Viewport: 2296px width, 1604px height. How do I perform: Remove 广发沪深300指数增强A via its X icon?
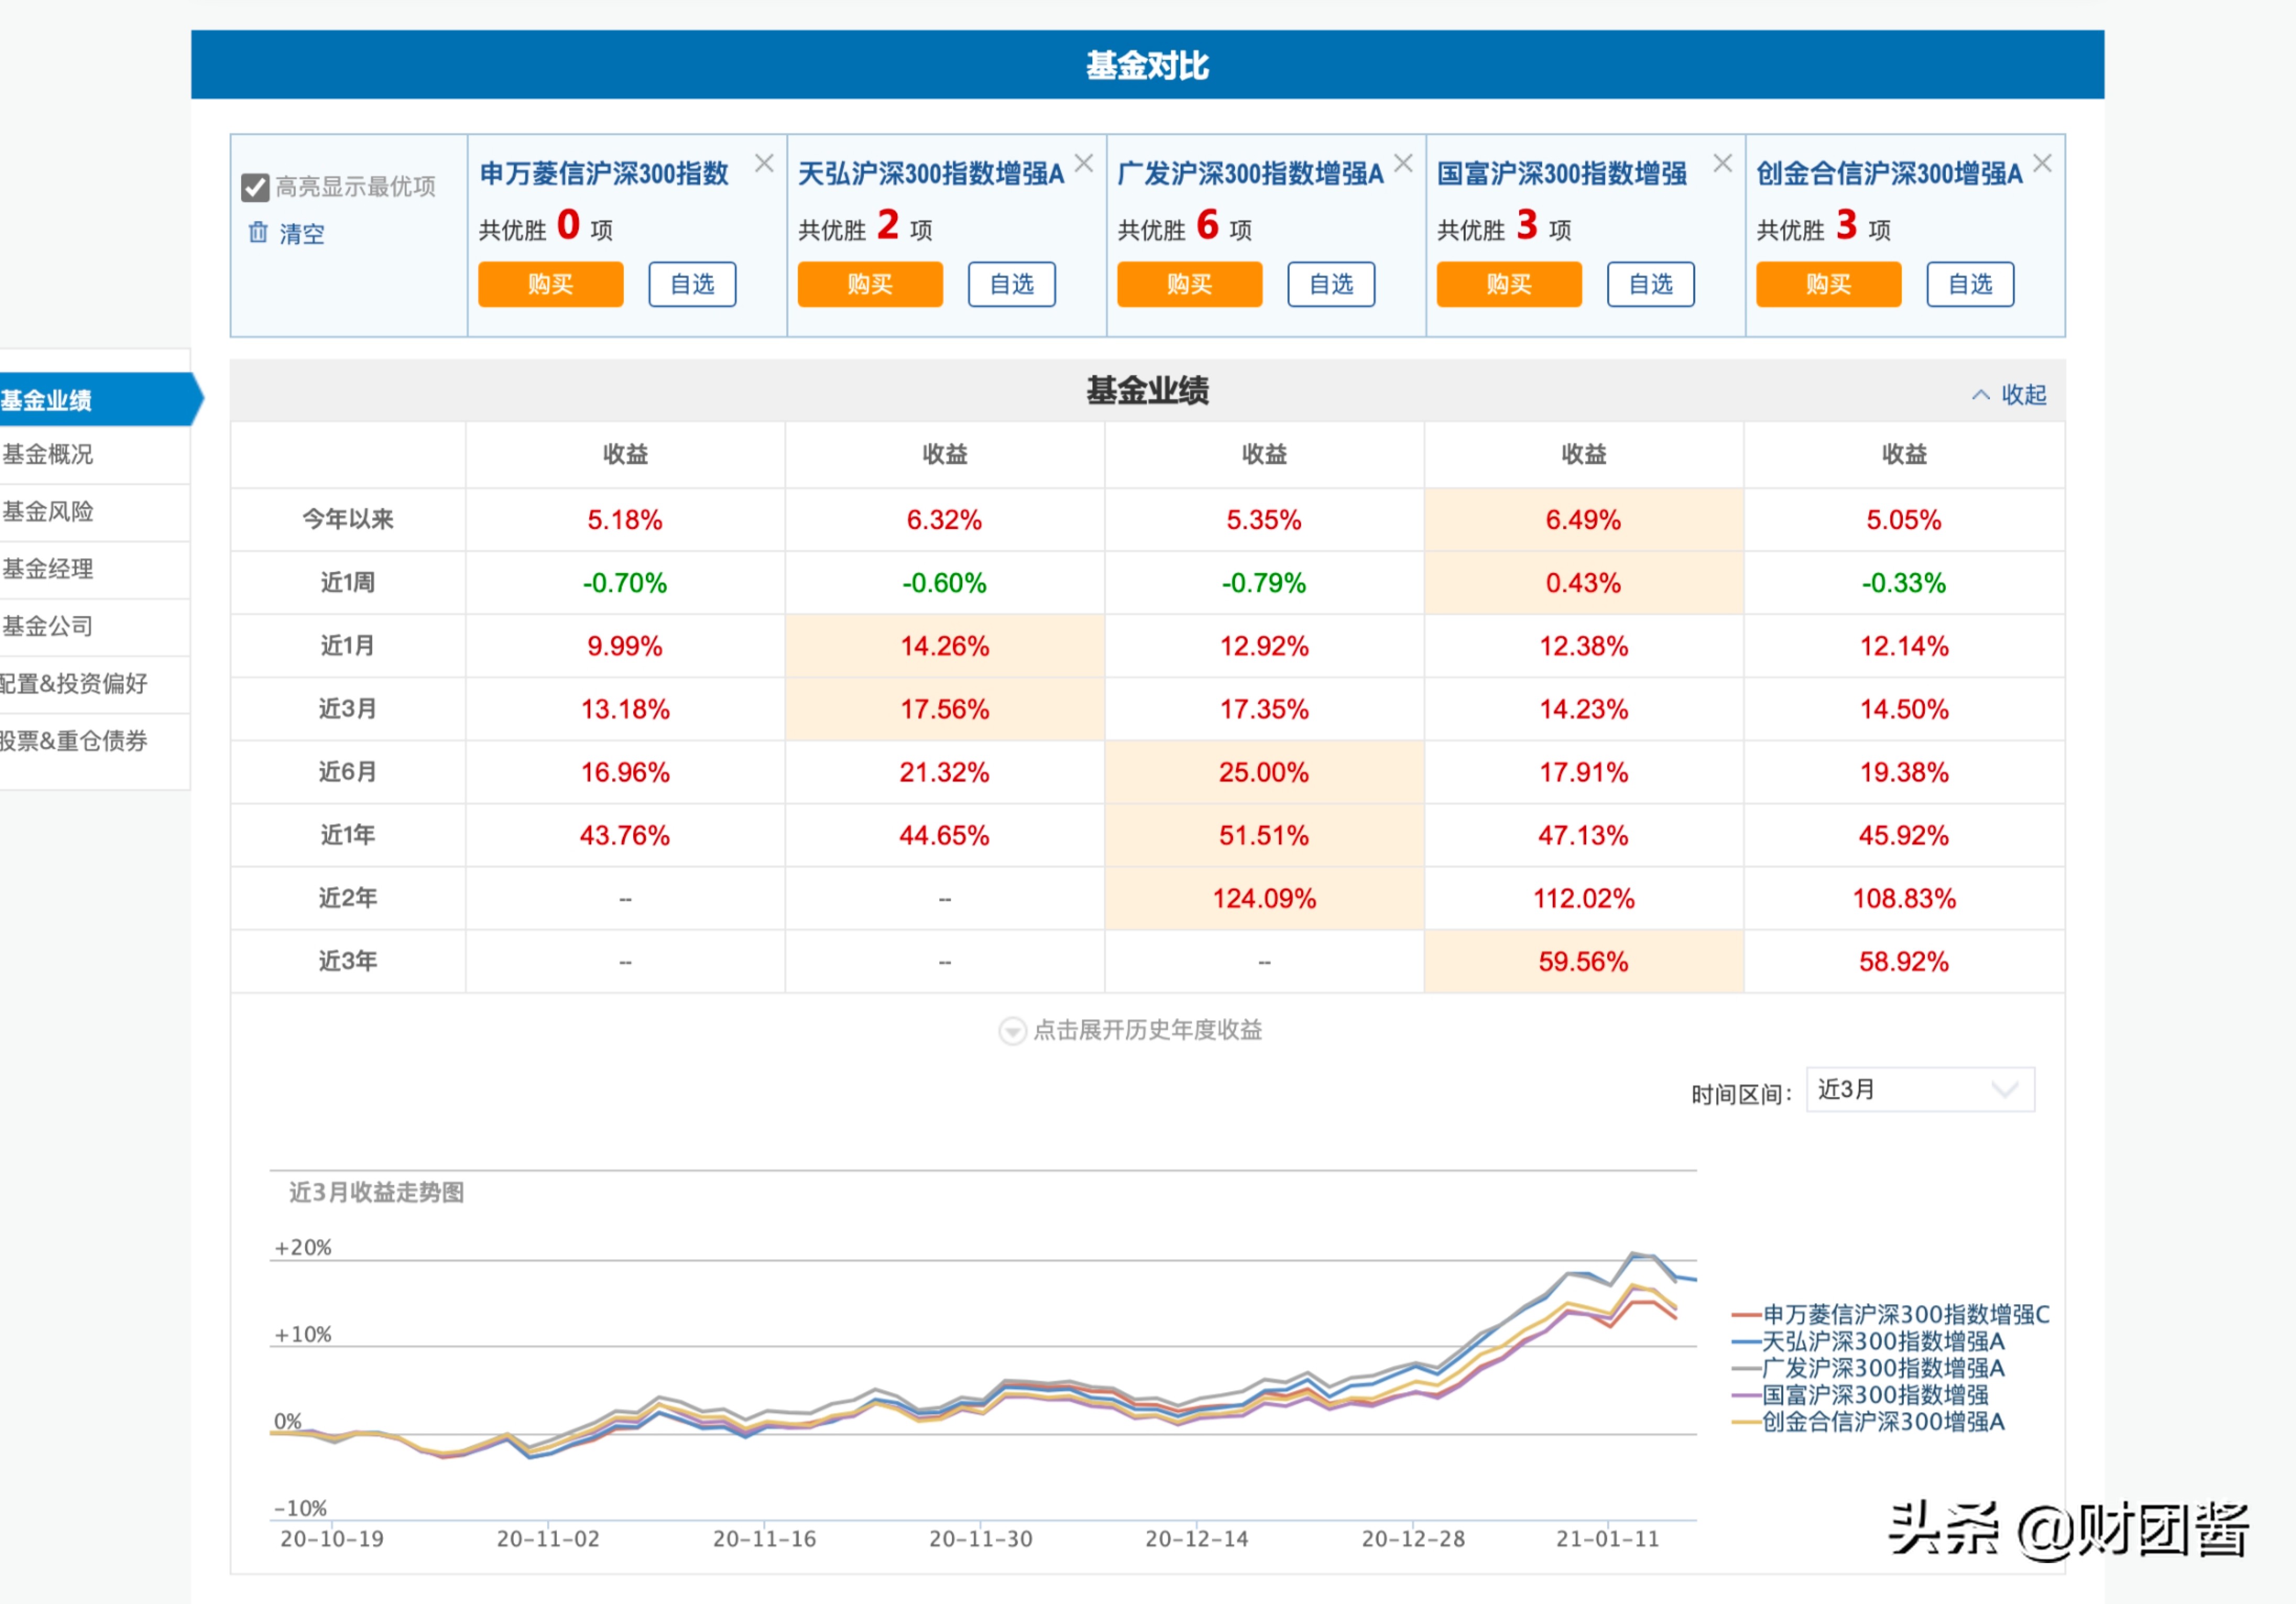pos(1403,162)
